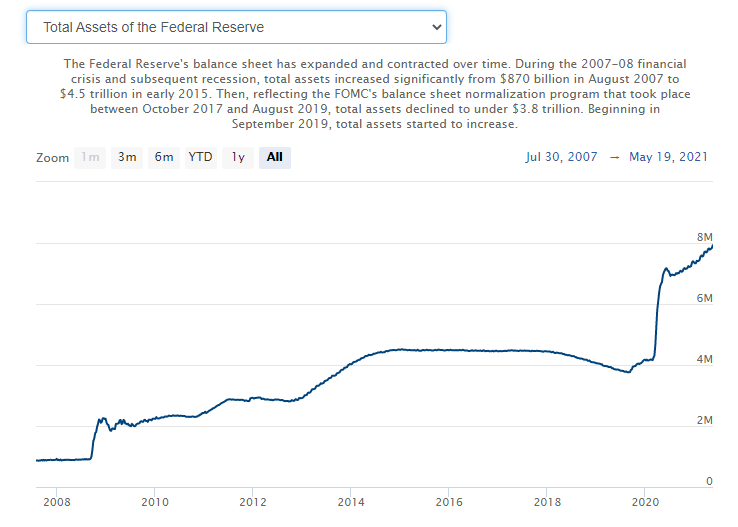The width and height of the screenshot is (738, 527).
Task: Edit the end date May 19, 2021
Action: [x=669, y=157]
